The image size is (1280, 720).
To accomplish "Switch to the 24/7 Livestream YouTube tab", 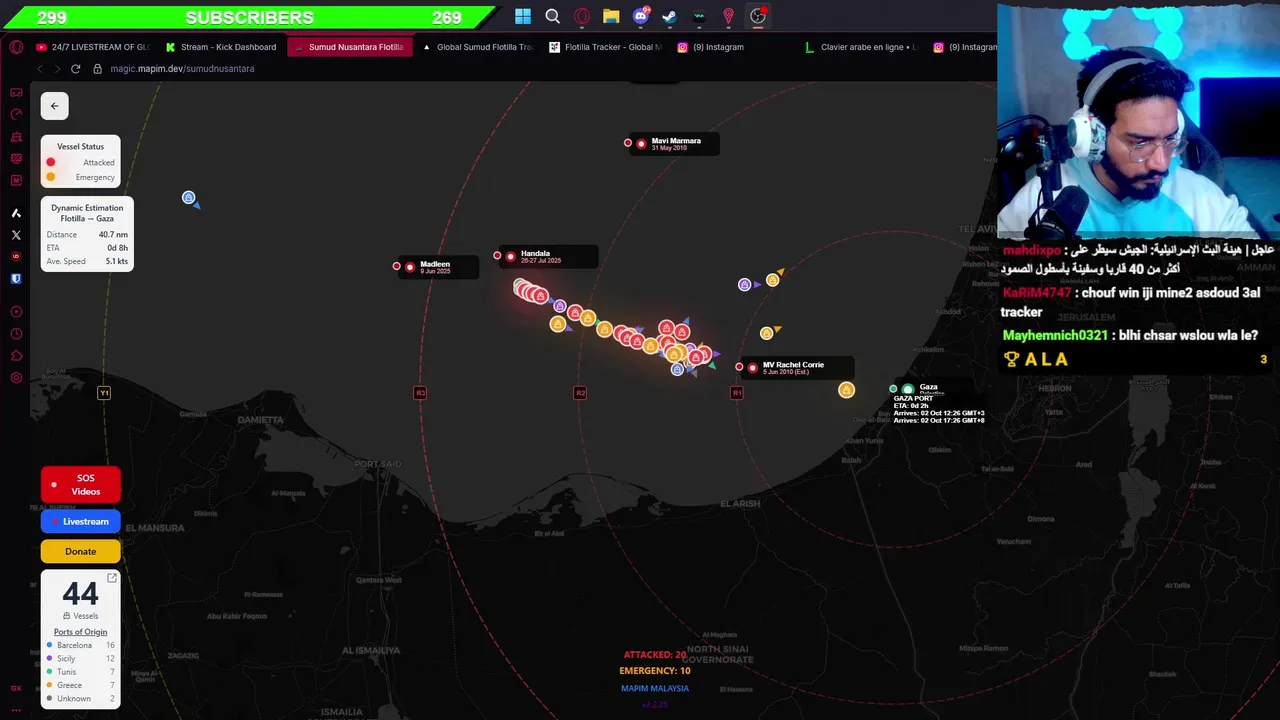I will [x=92, y=47].
